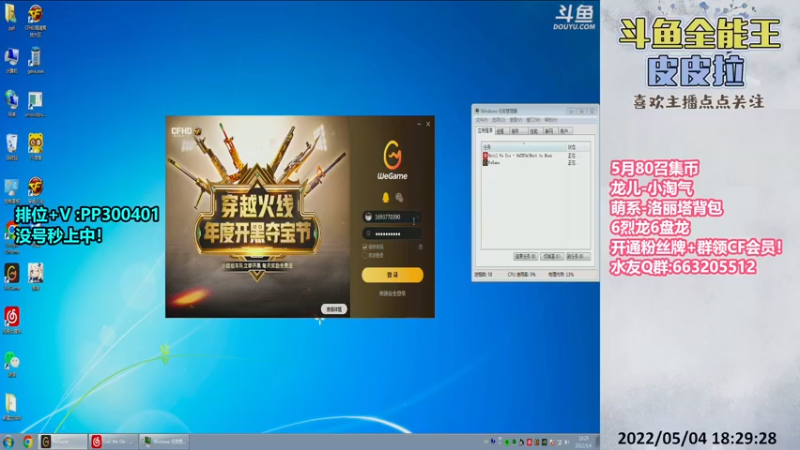Sort by Status column header in Task Manager
Image resolution: width=800 pixels, height=450 pixels.
tap(578, 147)
